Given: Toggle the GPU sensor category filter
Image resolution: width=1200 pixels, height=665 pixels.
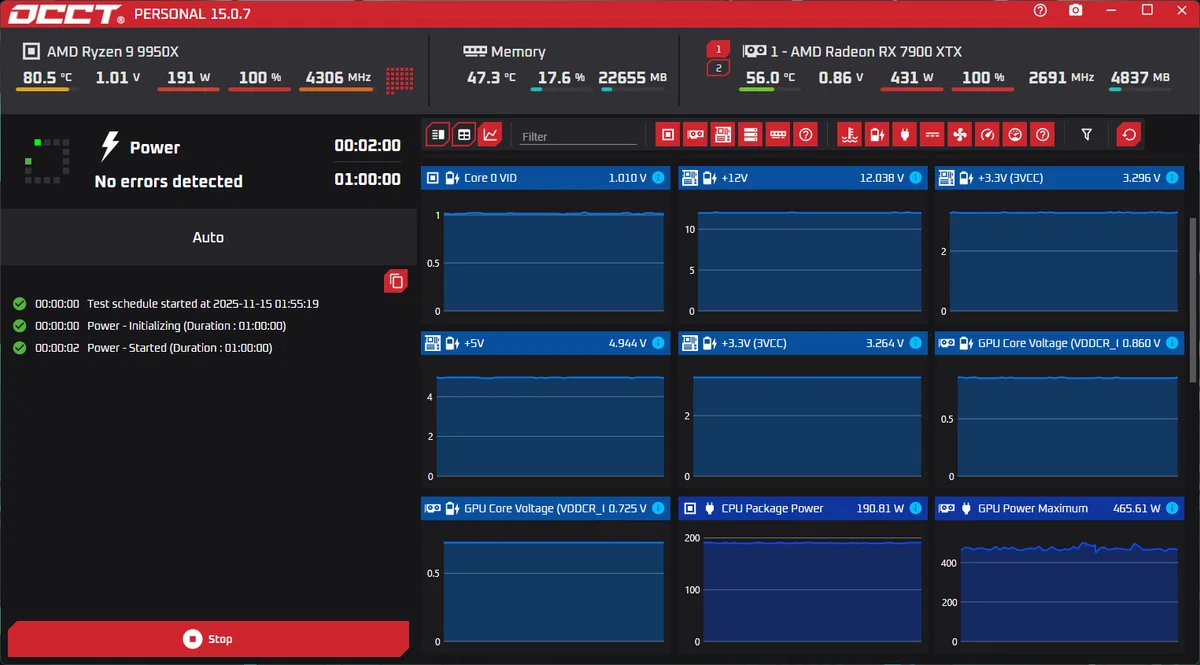Looking at the screenshot, I should [695, 134].
